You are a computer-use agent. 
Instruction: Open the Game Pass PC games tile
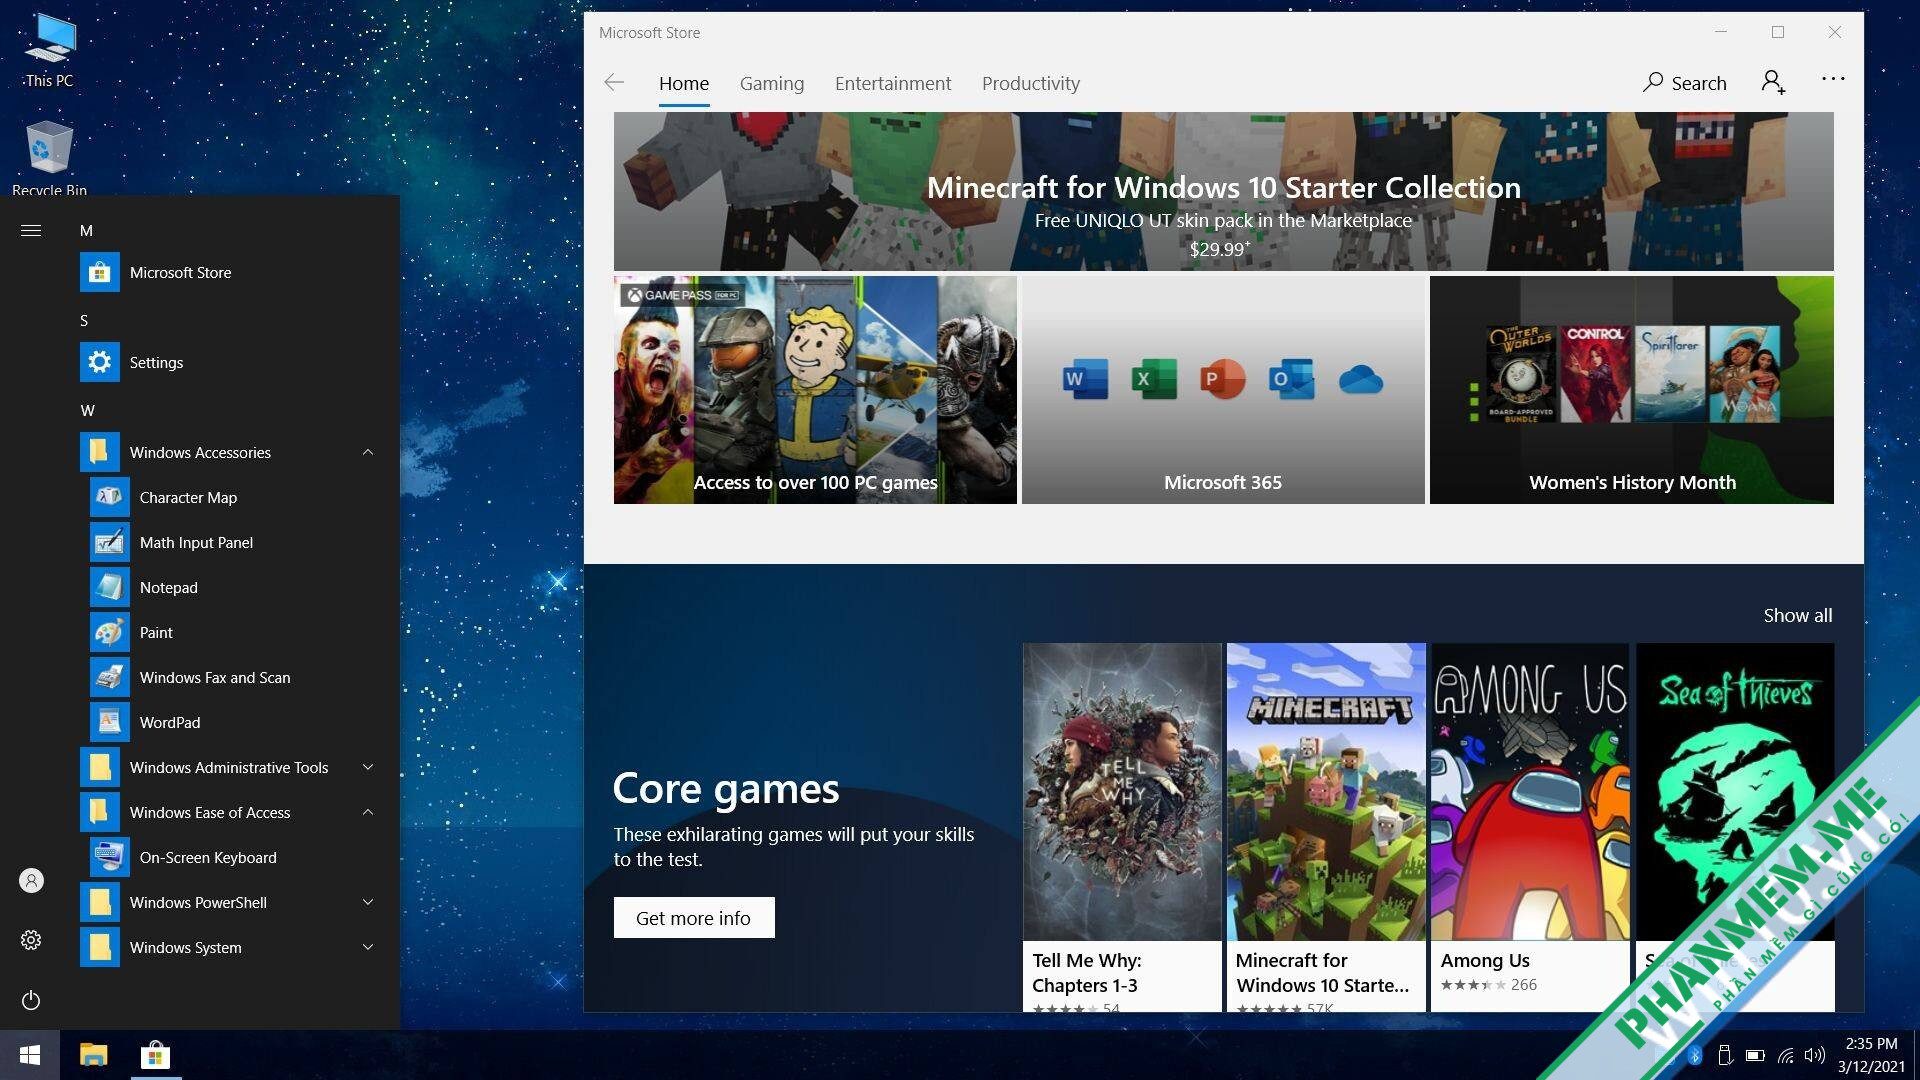point(815,390)
